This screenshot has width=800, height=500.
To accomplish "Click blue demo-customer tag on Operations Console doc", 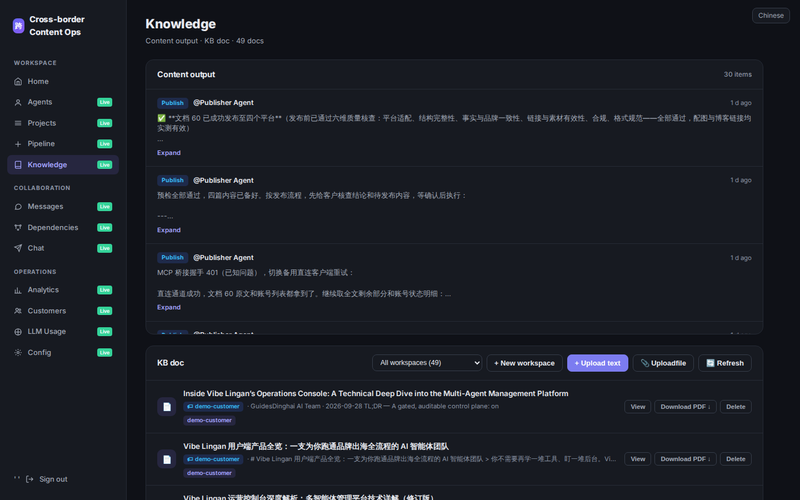I will tap(213, 407).
